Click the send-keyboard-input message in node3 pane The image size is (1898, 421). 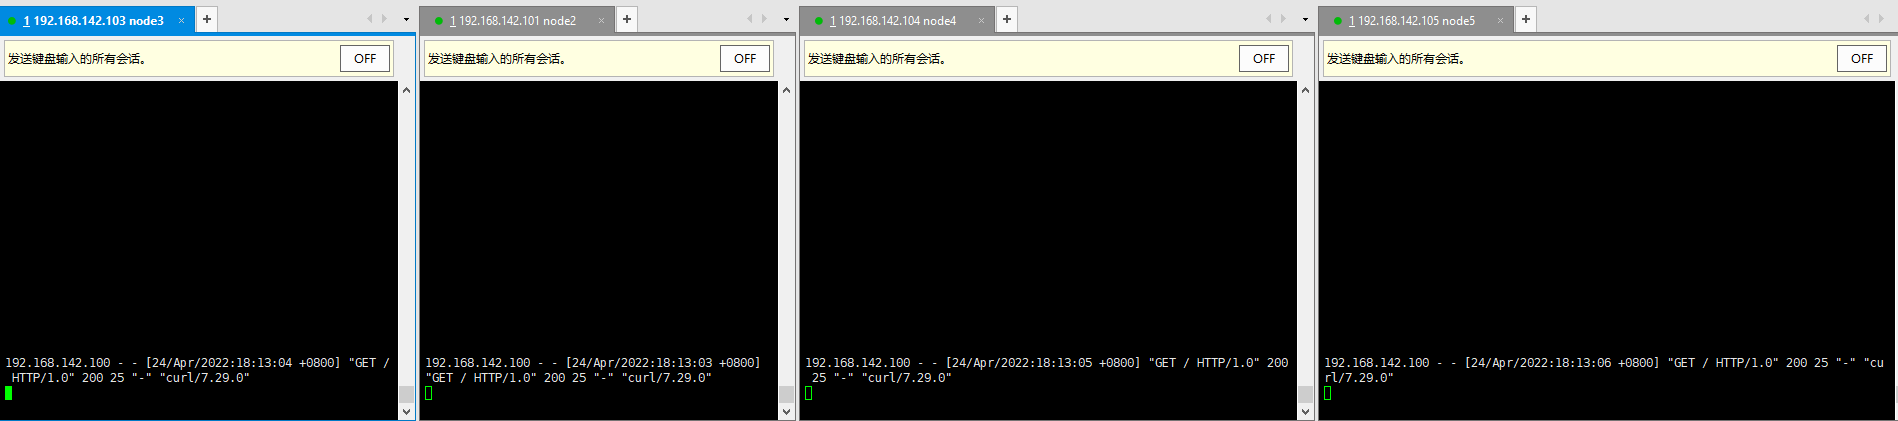pyautogui.click(x=76, y=59)
